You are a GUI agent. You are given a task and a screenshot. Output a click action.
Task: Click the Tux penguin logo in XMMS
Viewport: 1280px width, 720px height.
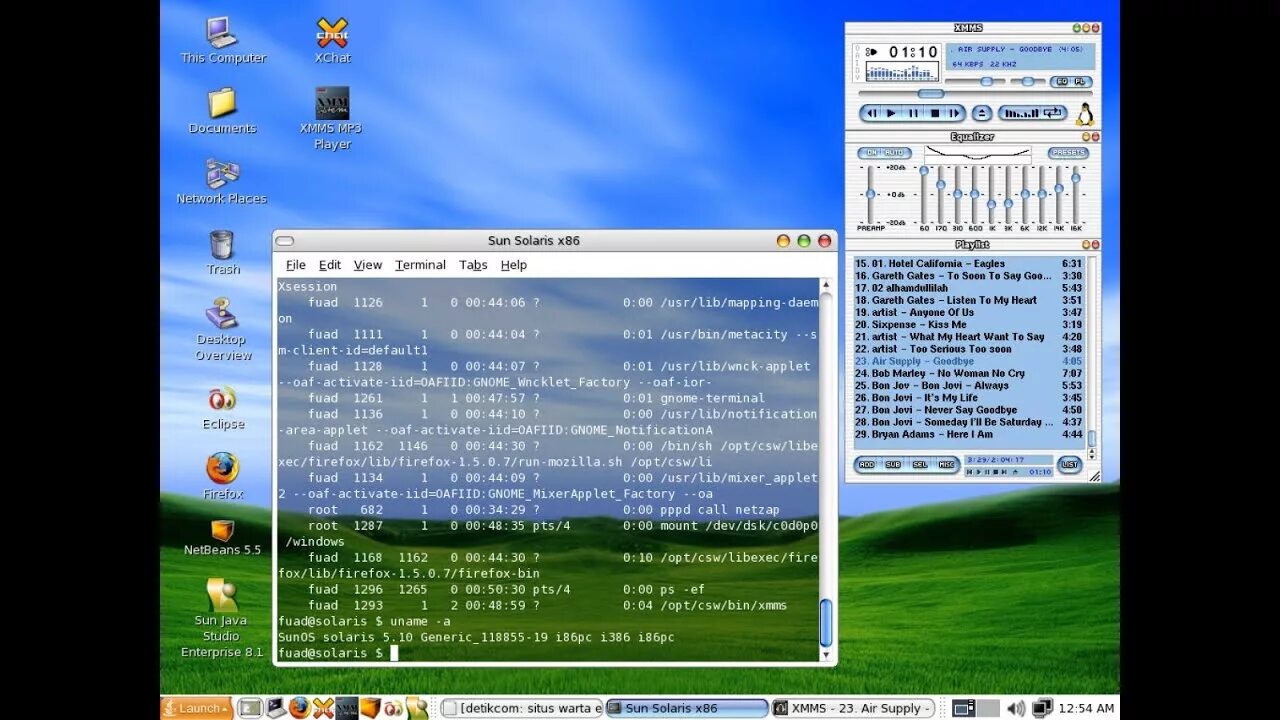pos(1085,114)
